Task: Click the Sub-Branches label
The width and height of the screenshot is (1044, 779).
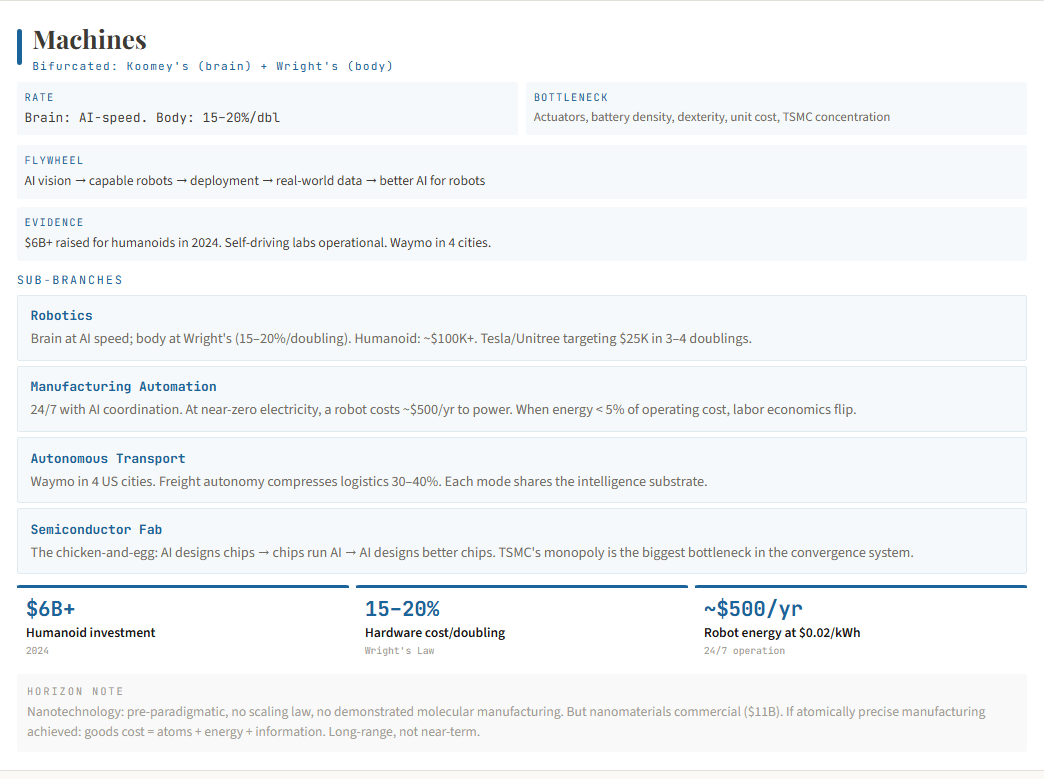Action: click(x=70, y=280)
